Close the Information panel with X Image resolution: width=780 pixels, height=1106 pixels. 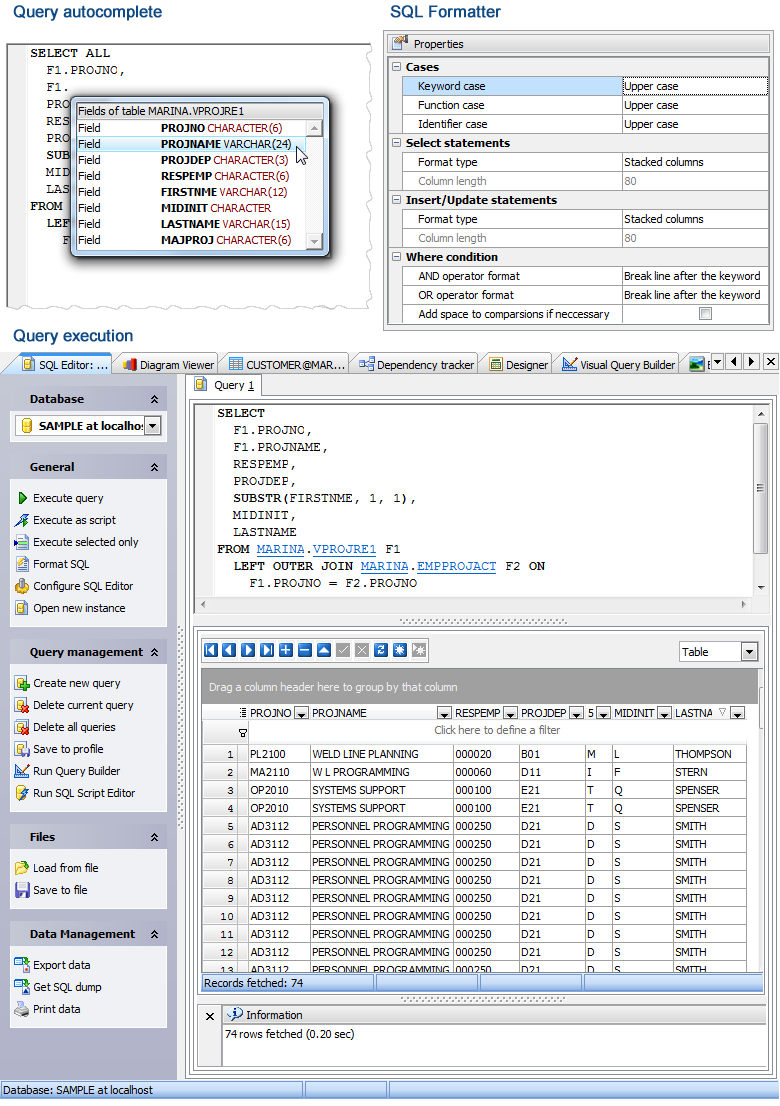[209, 1016]
